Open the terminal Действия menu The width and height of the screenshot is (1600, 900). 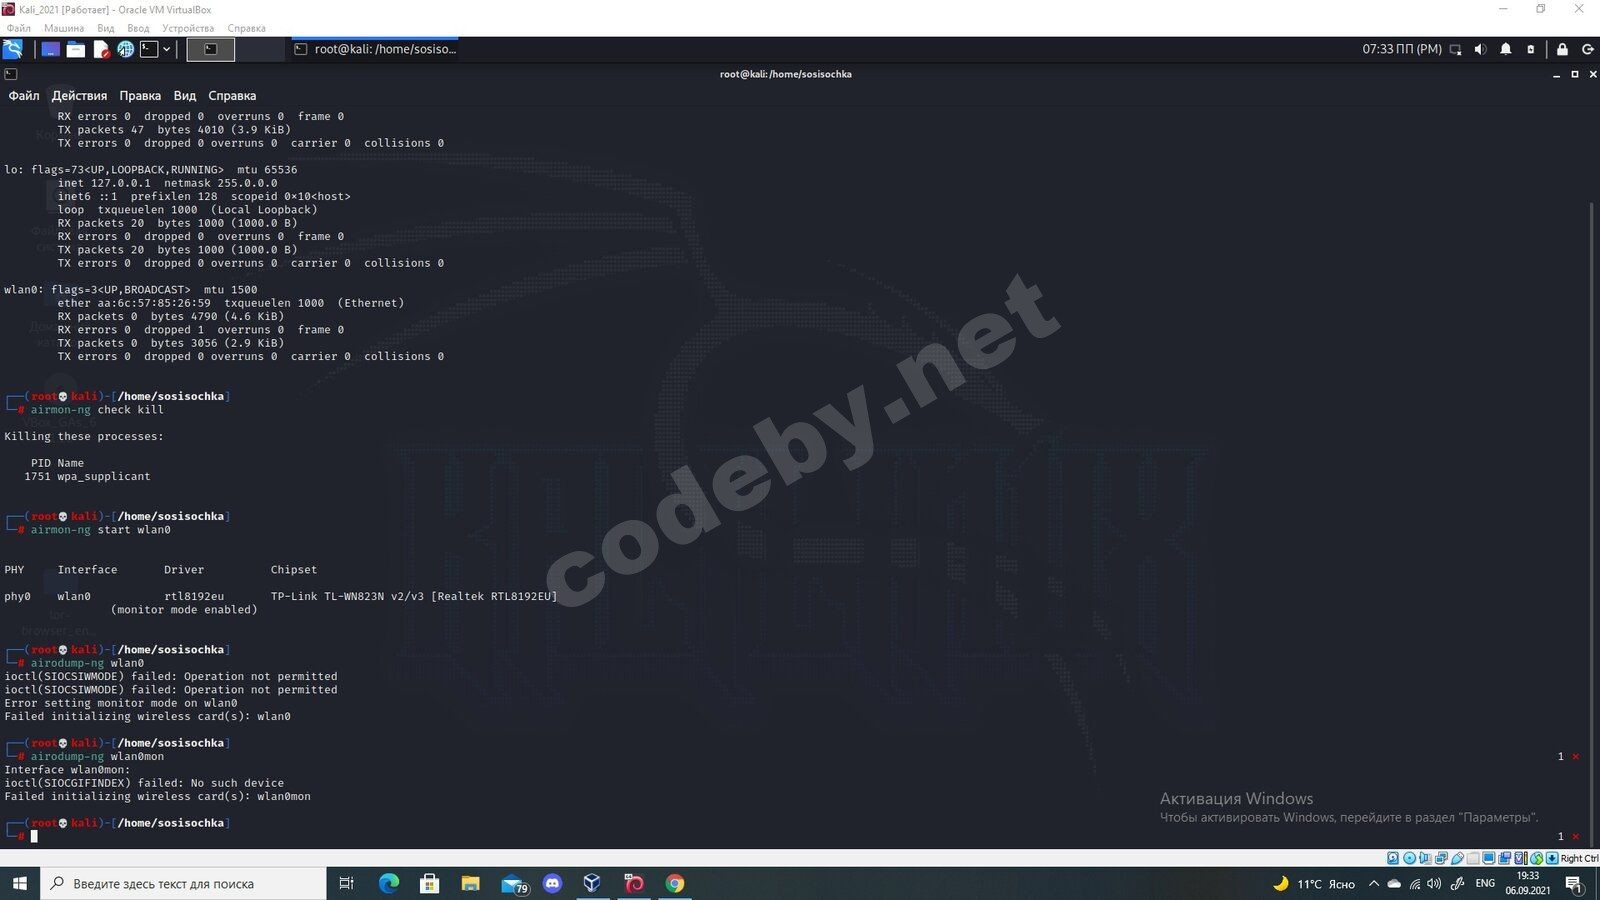coord(79,96)
